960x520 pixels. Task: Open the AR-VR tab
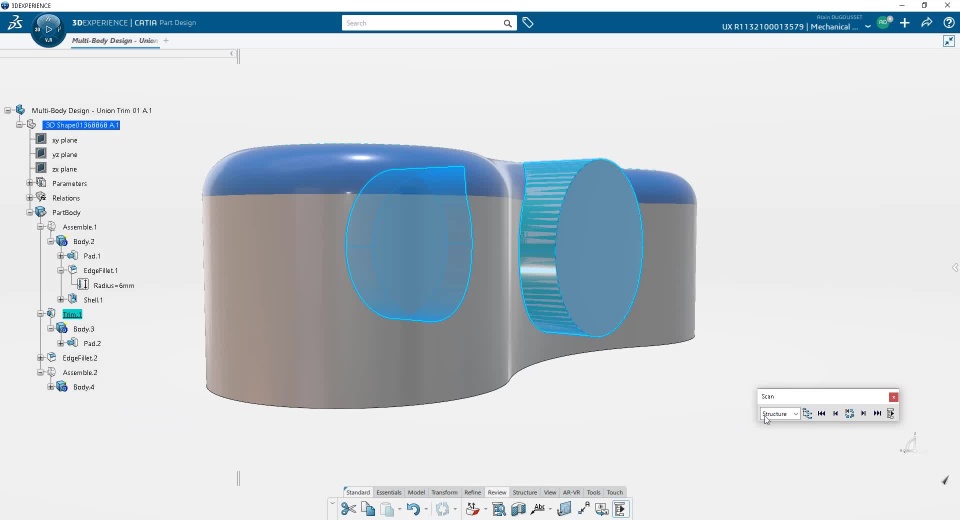[x=571, y=492]
